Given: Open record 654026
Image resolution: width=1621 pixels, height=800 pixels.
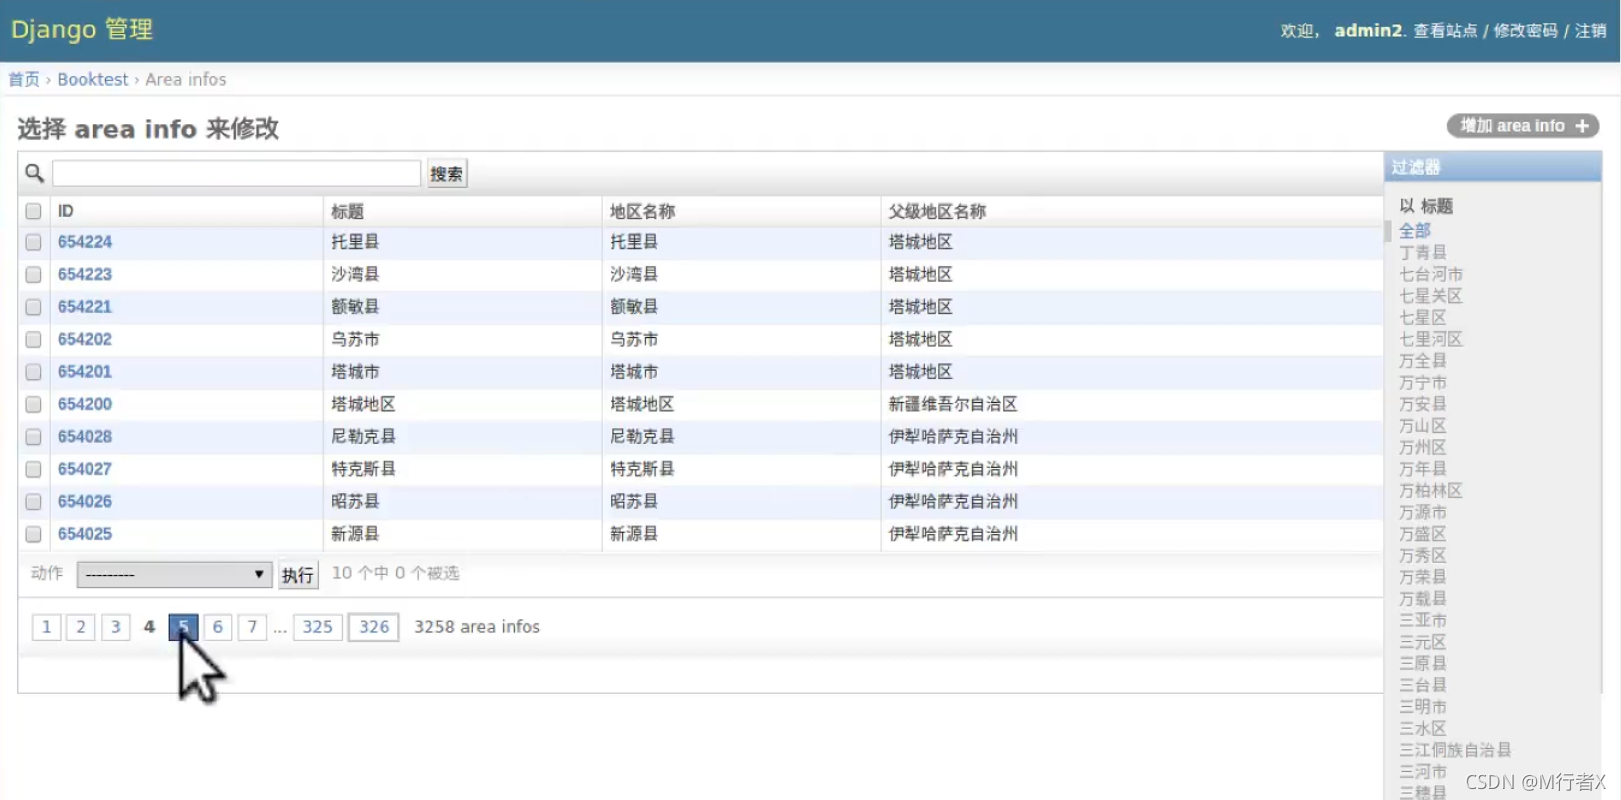Looking at the screenshot, I should click(x=85, y=502).
